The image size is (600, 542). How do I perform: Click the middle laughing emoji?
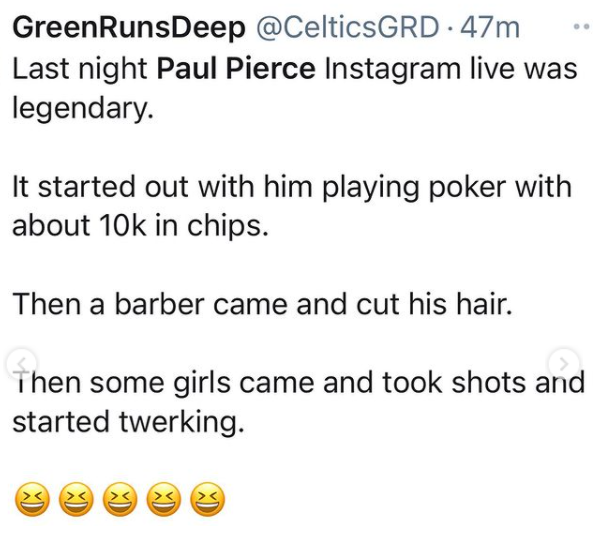pos(118,499)
